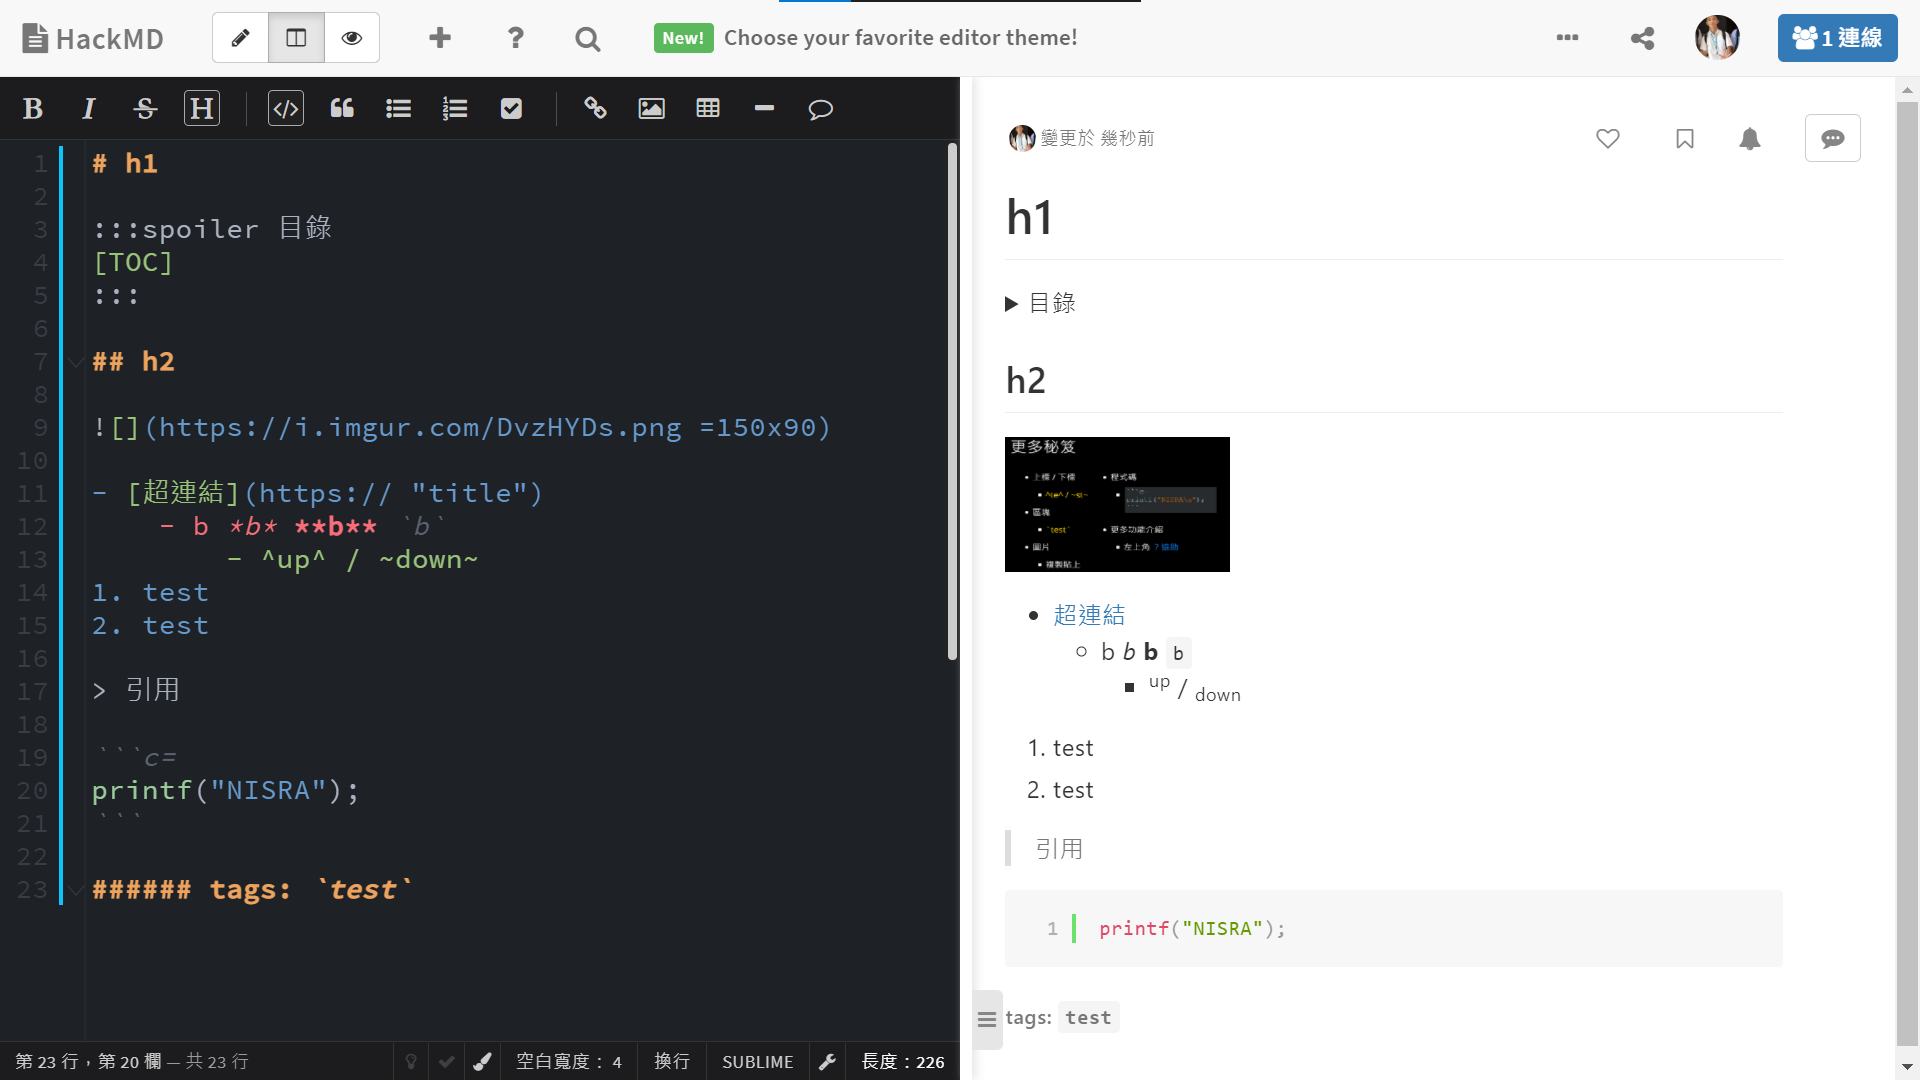Open the SUBLIME keymap selector

[757, 1061]
